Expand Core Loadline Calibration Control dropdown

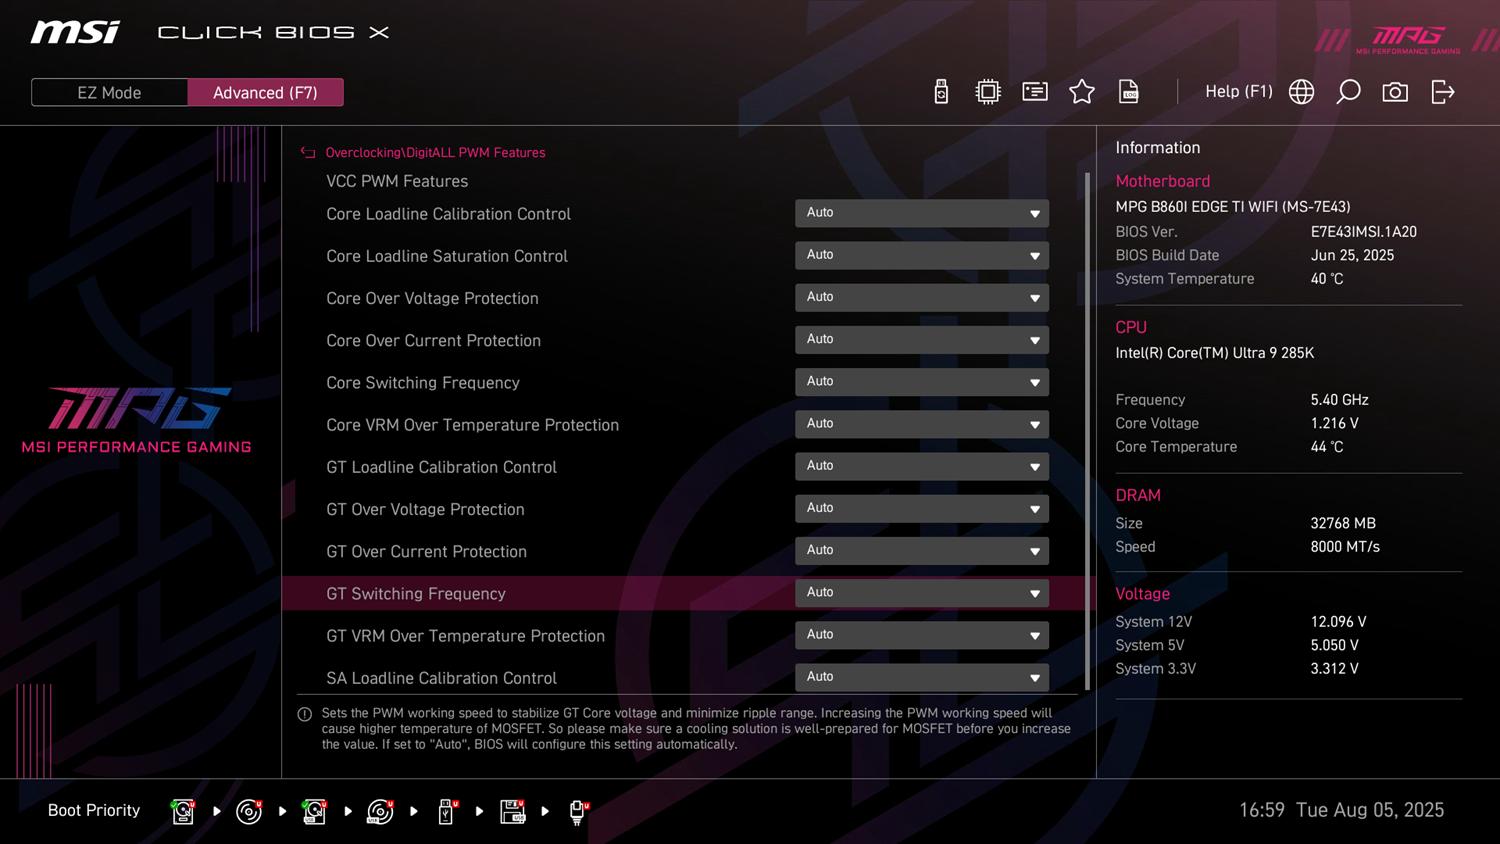pyautogui.click(x=921, y=213)
